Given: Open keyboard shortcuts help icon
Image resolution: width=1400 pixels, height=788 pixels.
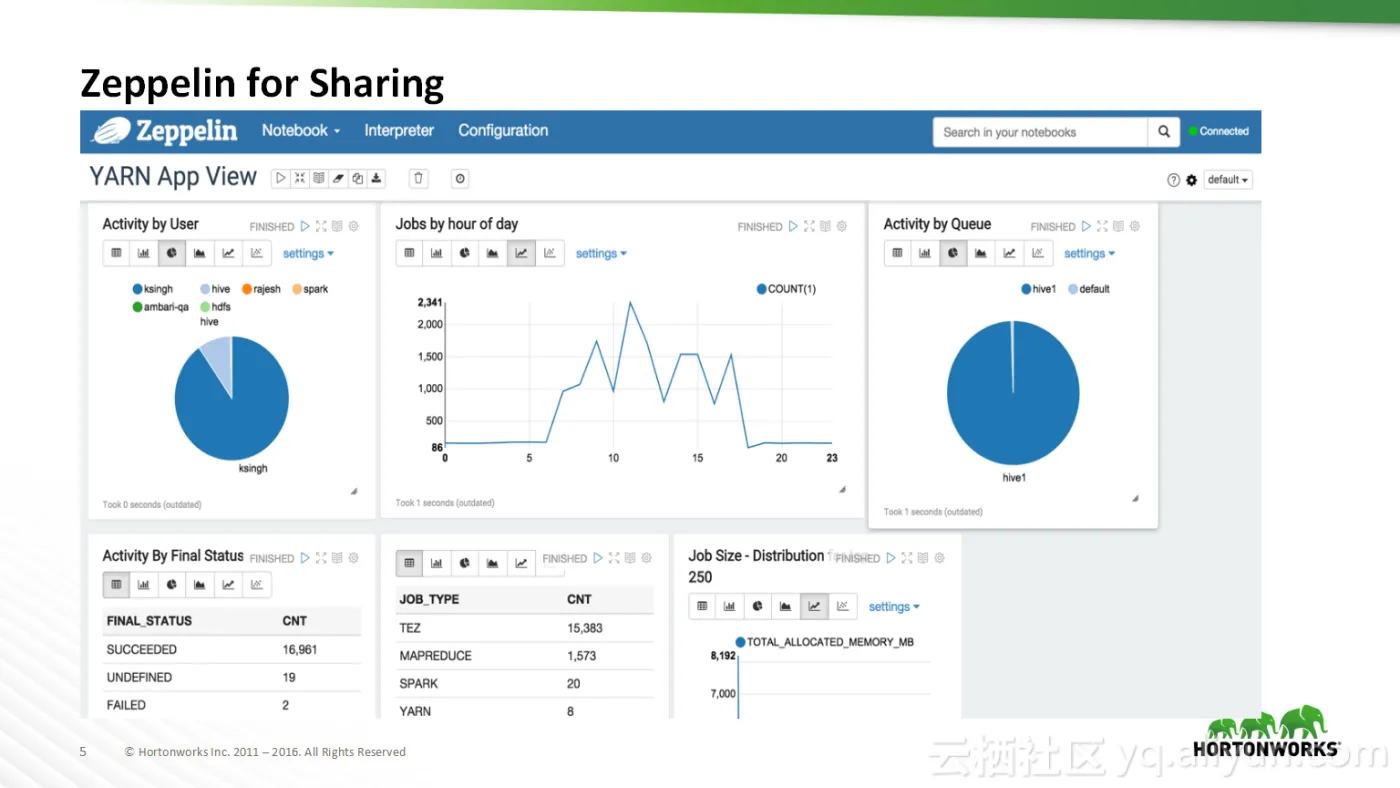Looking at the screenshot, I should click(1174, 180).
